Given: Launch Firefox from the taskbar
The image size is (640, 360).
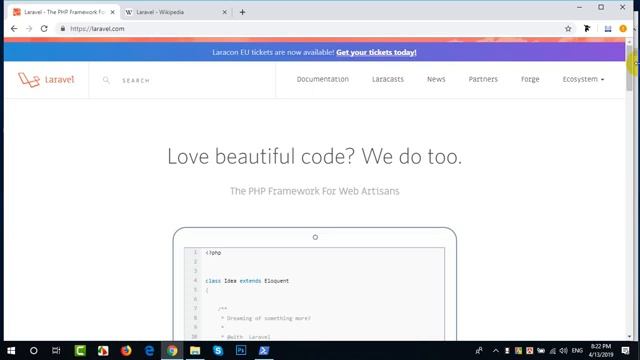Looking at the screenshot, I should [x=126, y=351].
